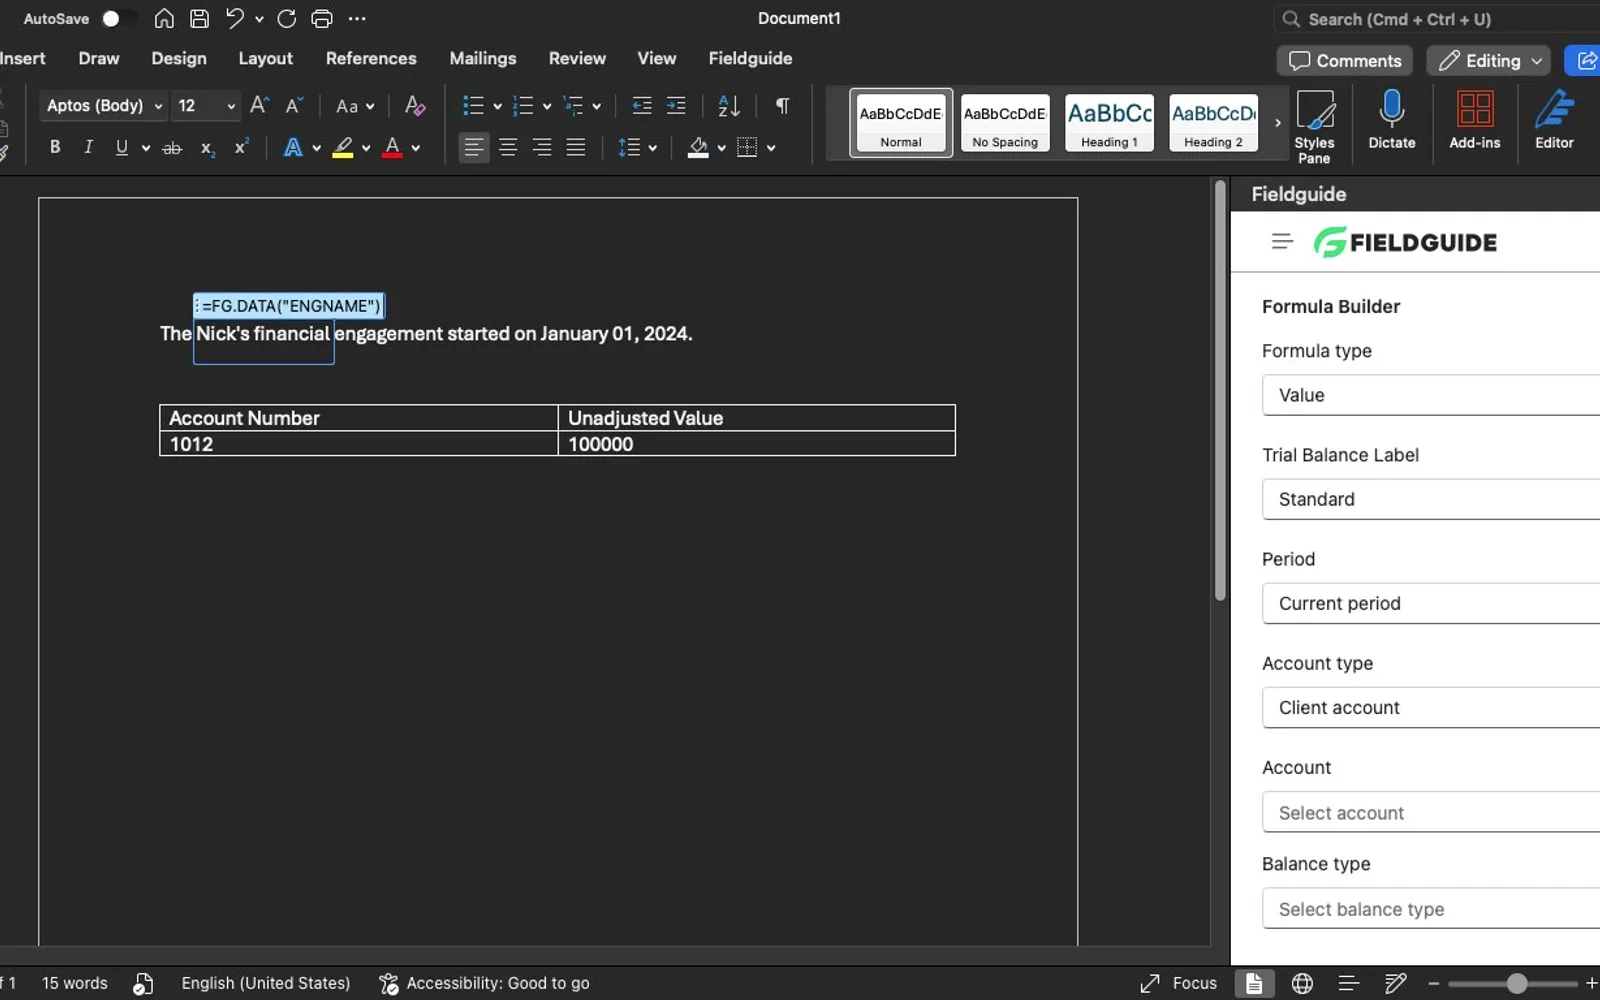Screen dimensions: 1600x1000
Task: Open Add-ins
Action: pos(1475,120)
